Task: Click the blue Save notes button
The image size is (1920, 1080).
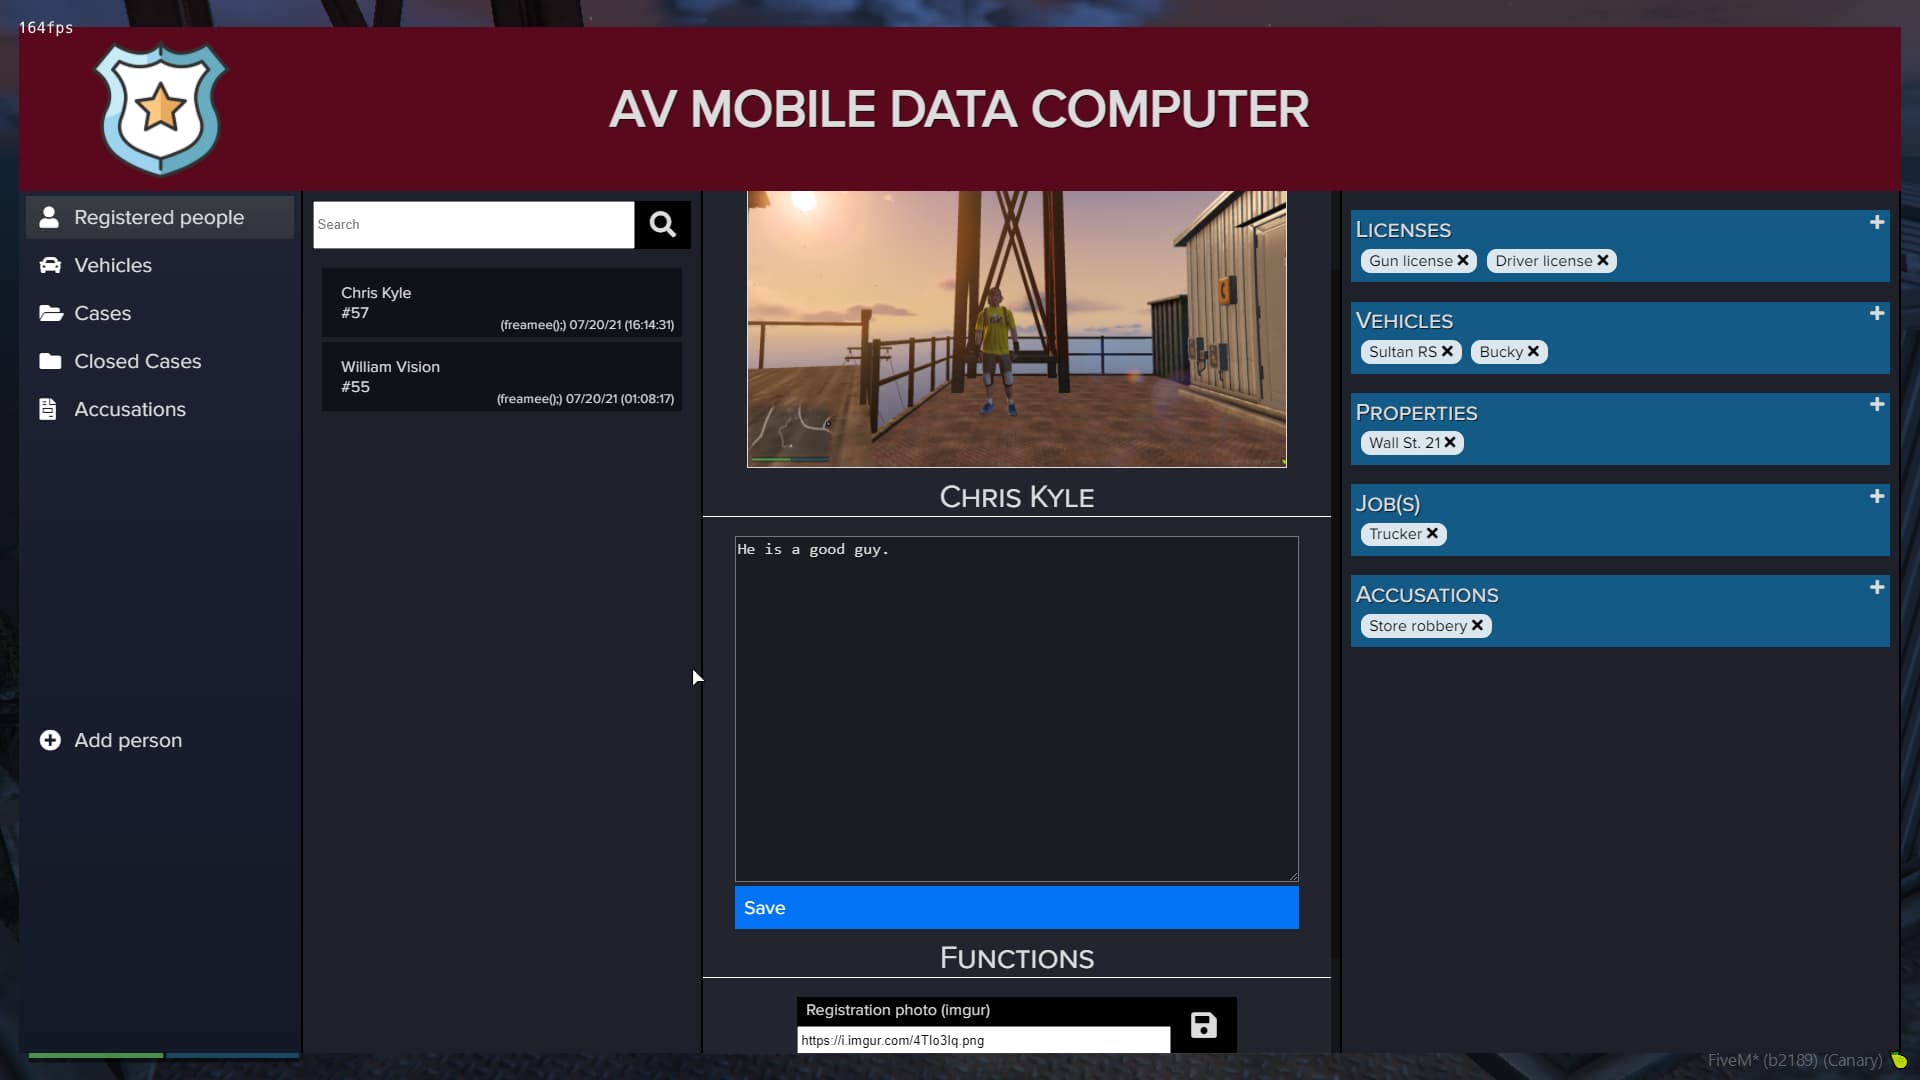Action: tap(1016, 908)
